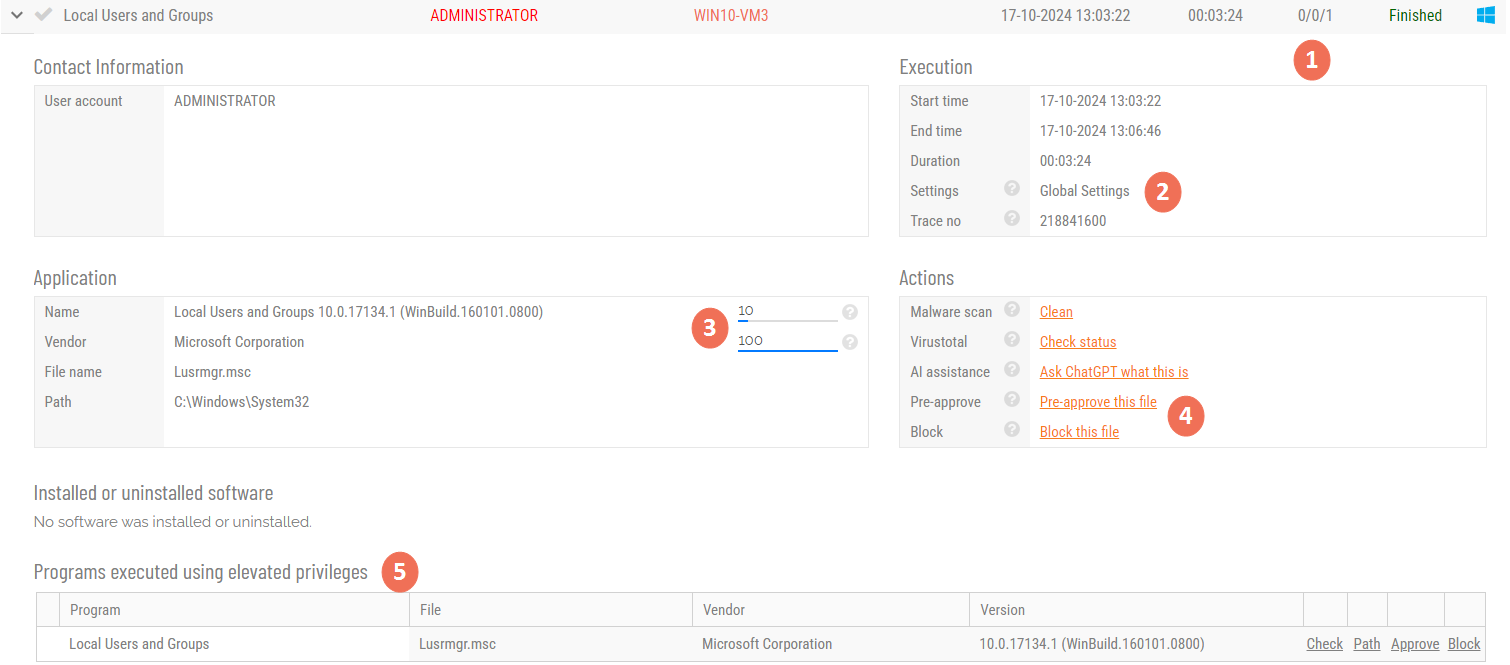Click the help icon beside Block in Actions
The image size is (1510, 665).
[x=1012, y=429]
